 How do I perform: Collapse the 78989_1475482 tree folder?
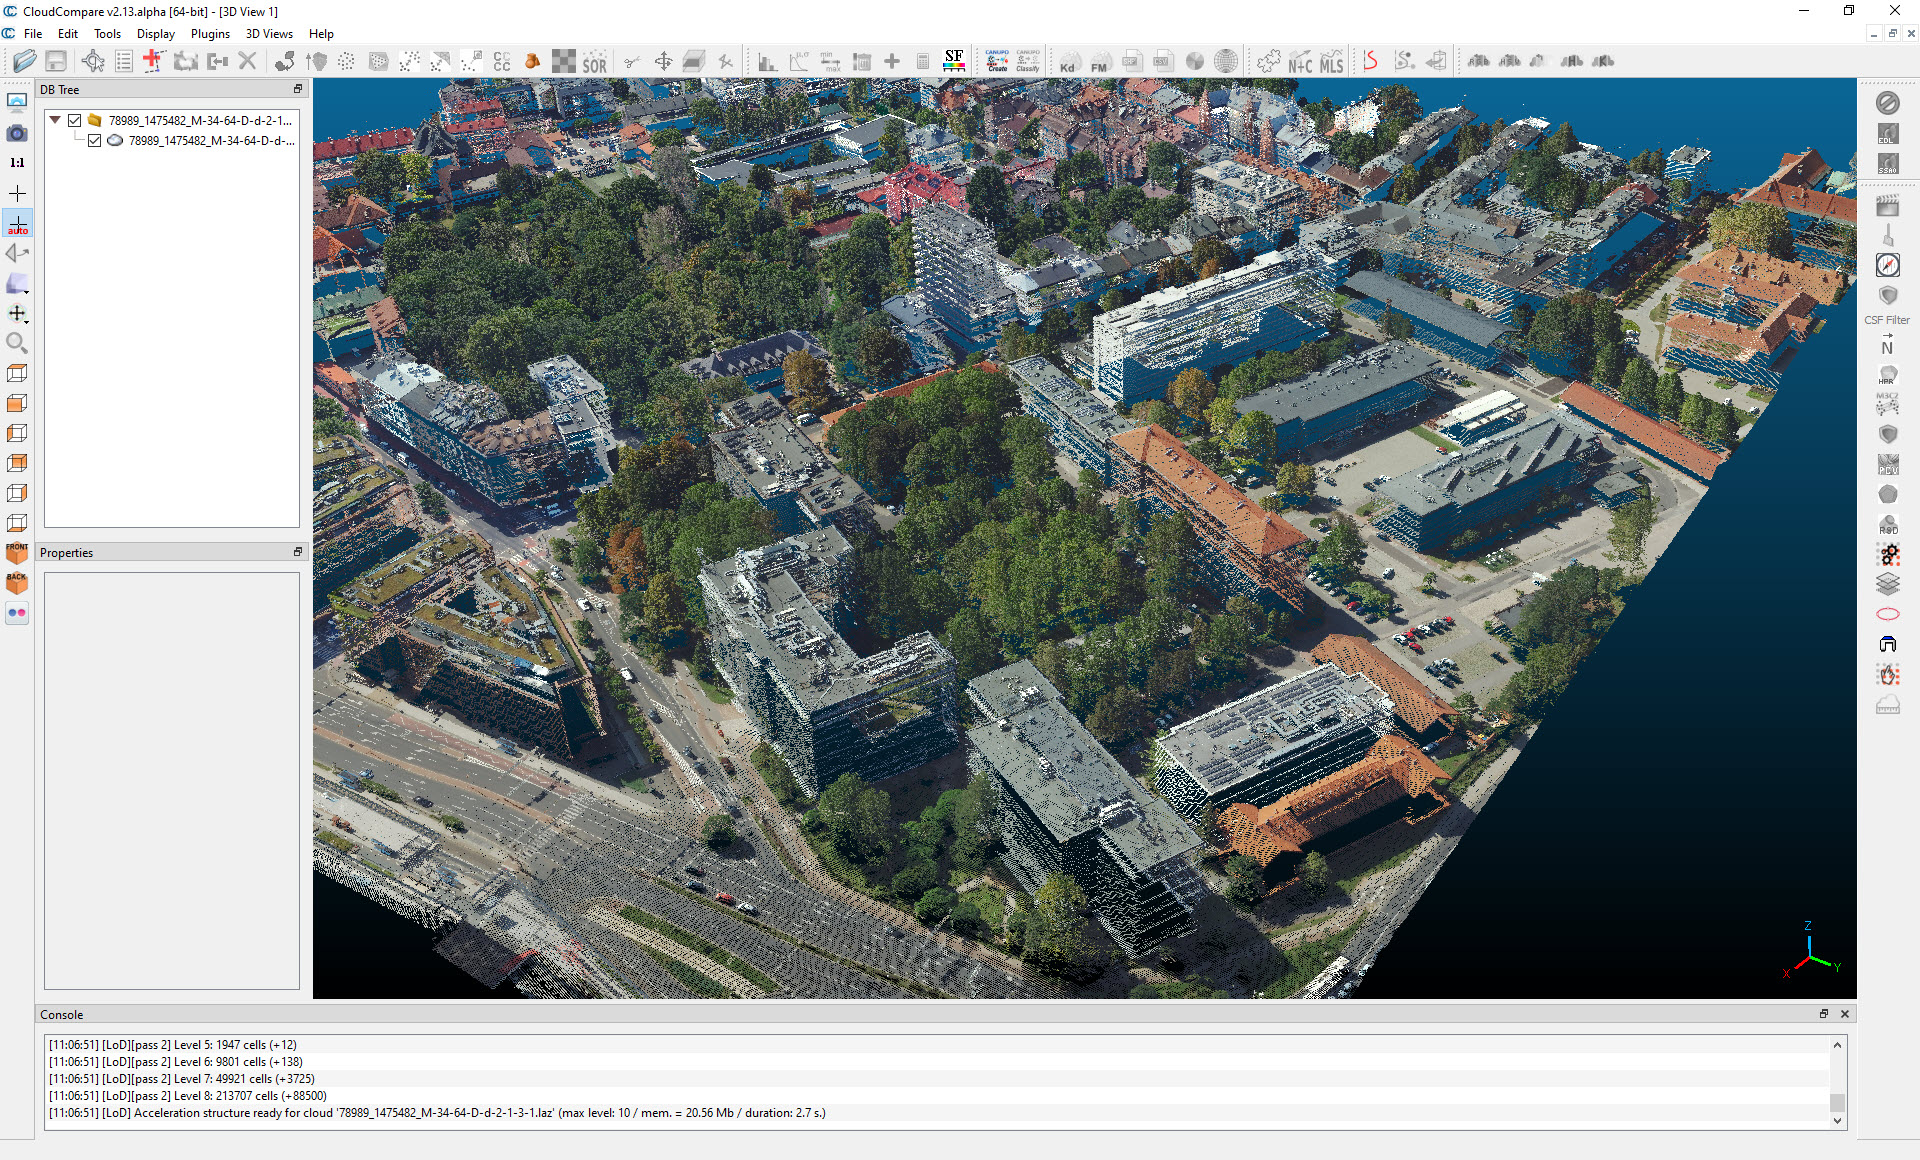[55, 120]
